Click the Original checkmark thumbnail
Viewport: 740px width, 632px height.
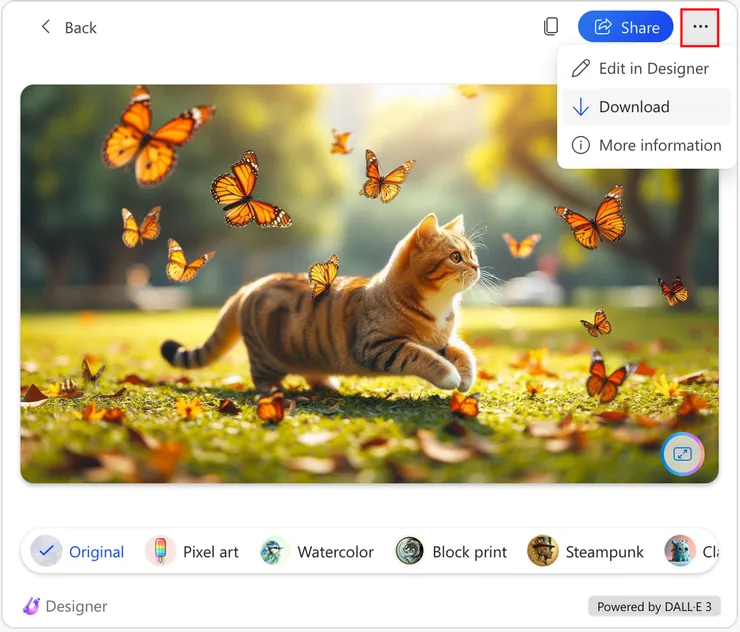46,551
